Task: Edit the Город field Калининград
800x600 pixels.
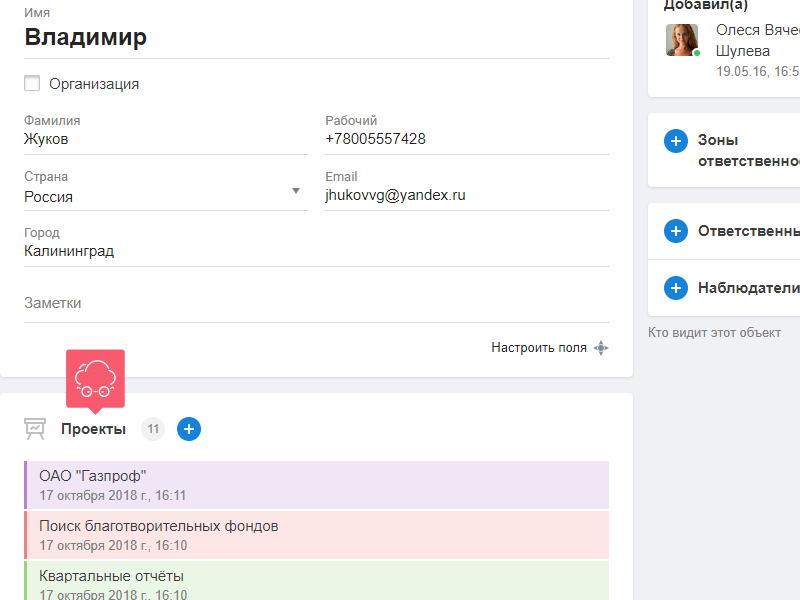Action: pos(316,251)
